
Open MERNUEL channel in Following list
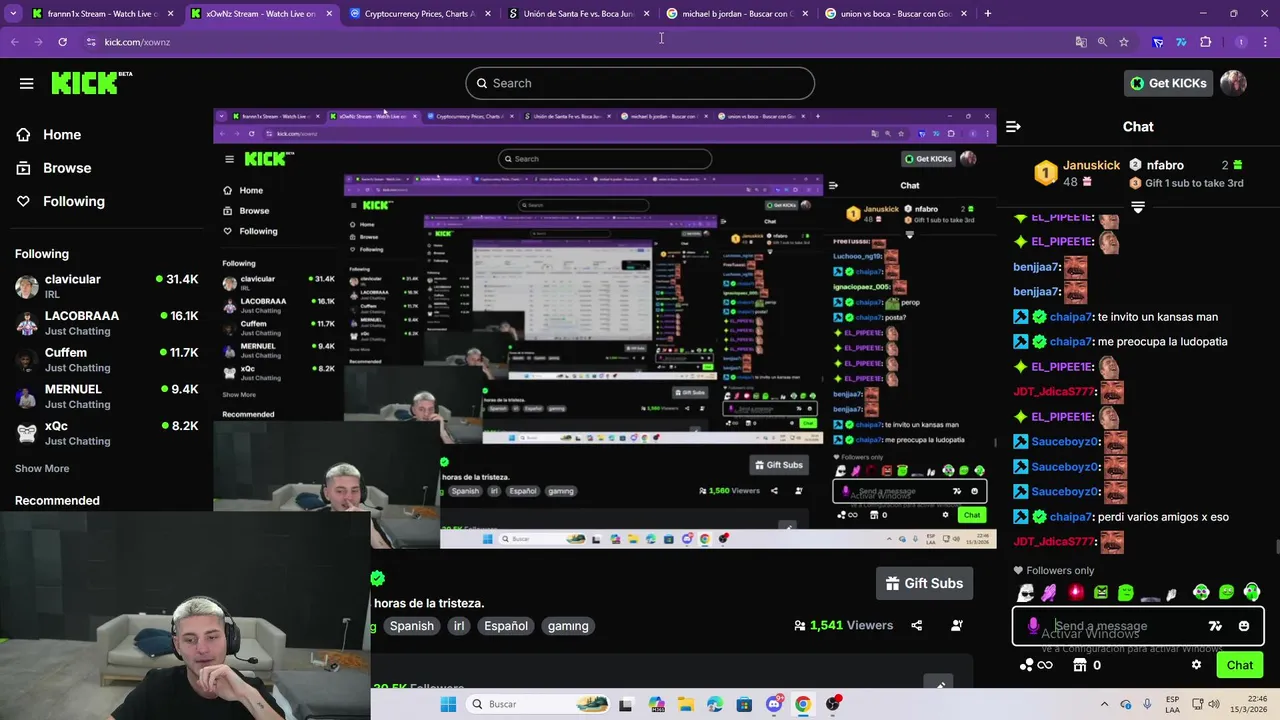point(106,396)
